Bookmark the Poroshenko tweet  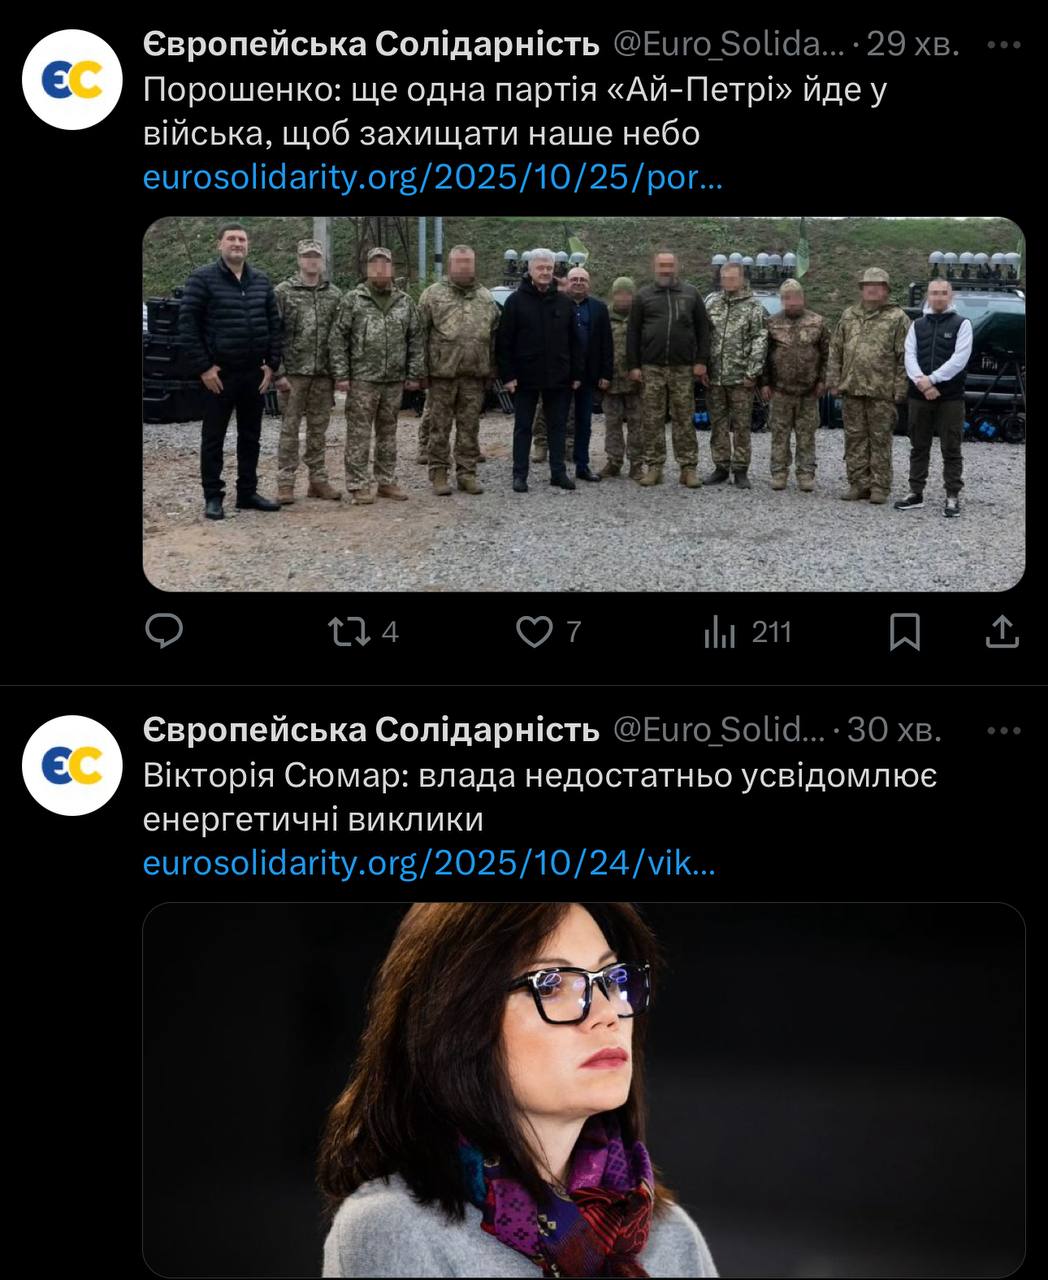(905, 632)
